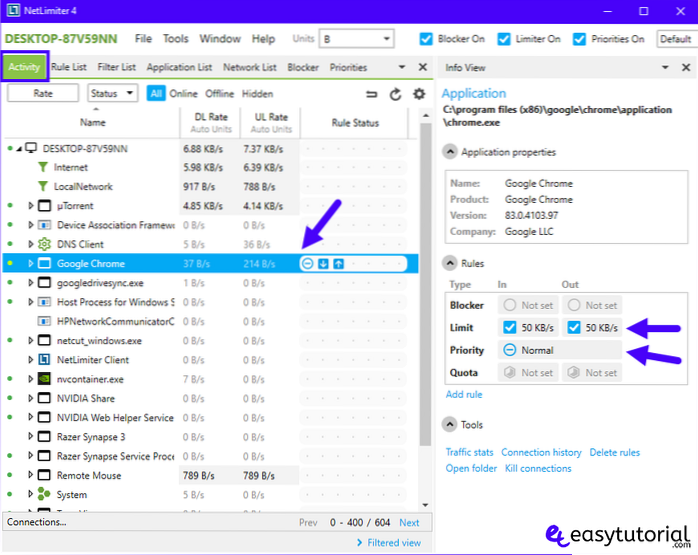Click the Add rule link
This screenshot has width=698, height=555.
[464, 394]
